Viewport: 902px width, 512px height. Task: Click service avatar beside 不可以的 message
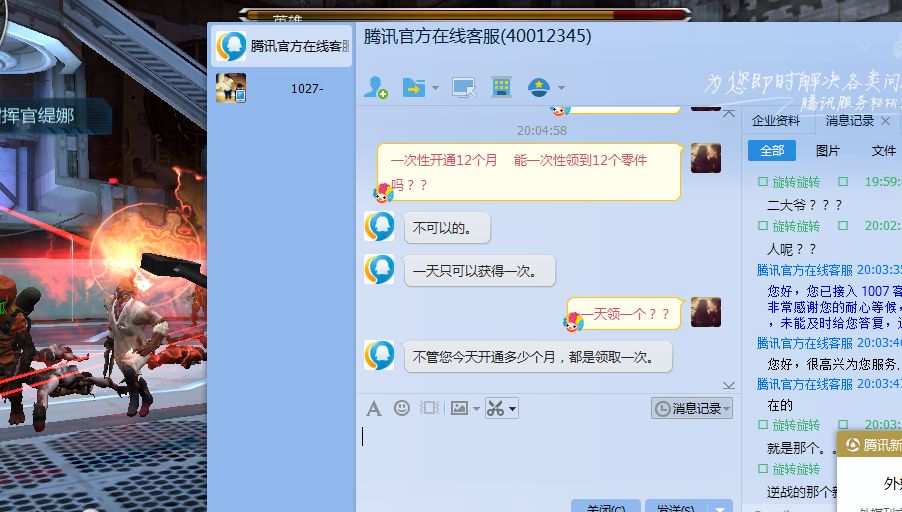click(x=379, y=226)
